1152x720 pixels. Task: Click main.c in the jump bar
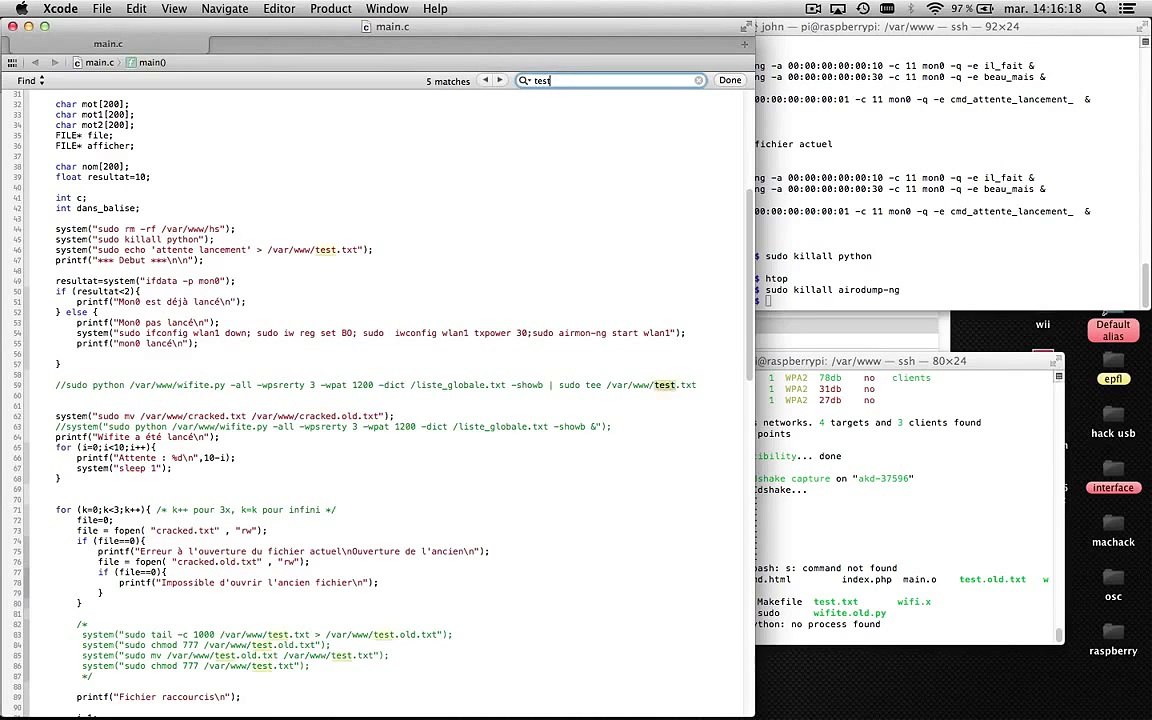click(93, 62)
